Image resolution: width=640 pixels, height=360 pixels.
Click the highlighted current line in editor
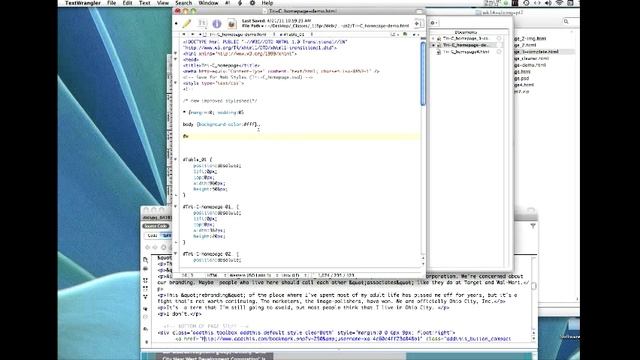(x=301, y=136)
